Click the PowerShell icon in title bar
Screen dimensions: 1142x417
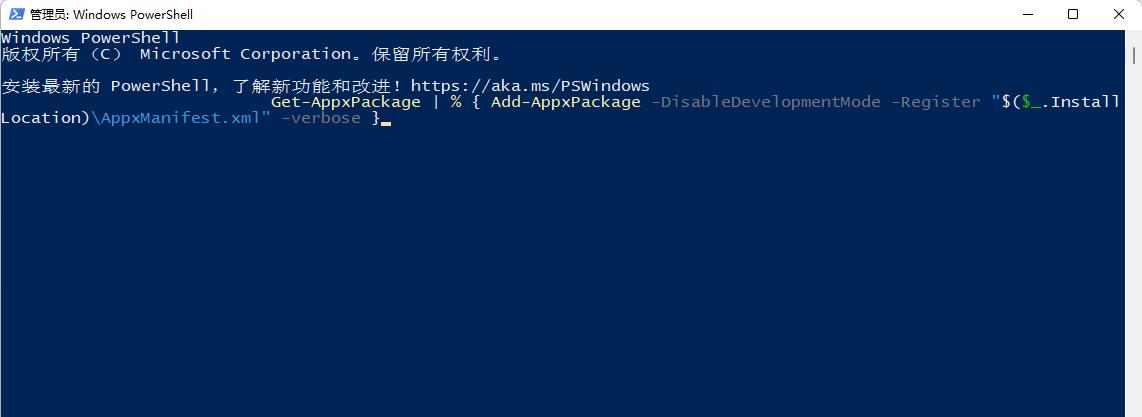(14, 15)
